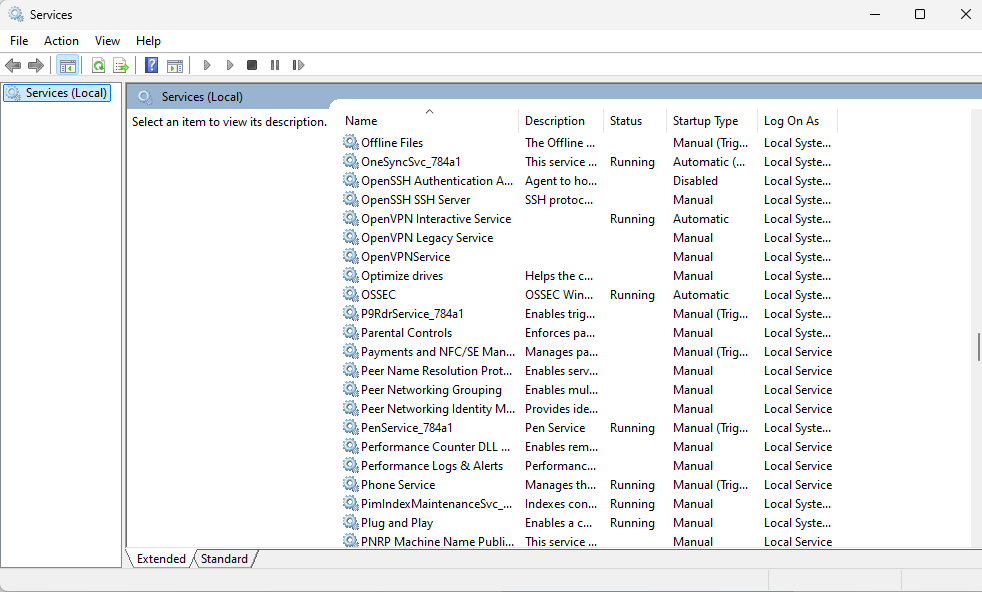Screen dimensions: 982x592
Task: Select Services (Local) in the left pane
Action: pos(57,92)
